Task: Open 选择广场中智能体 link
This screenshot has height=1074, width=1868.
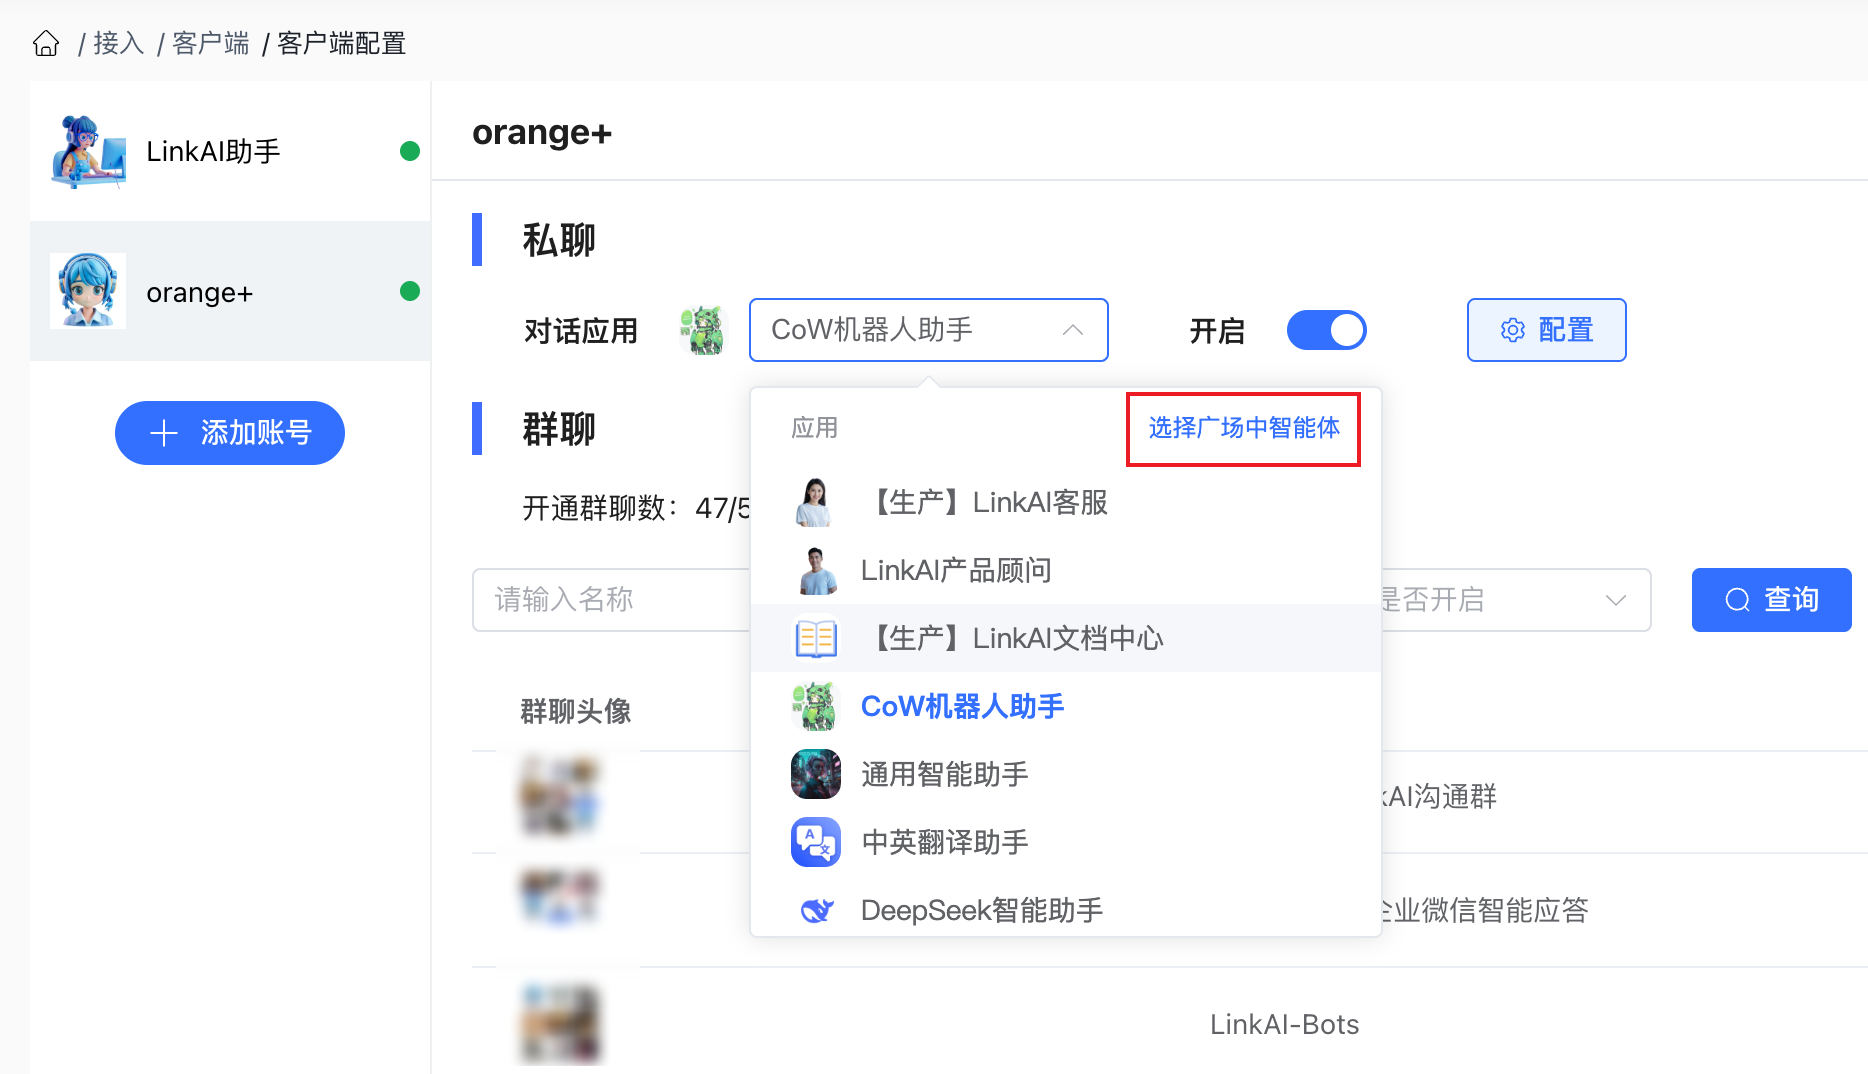Action: (1244, 428)
